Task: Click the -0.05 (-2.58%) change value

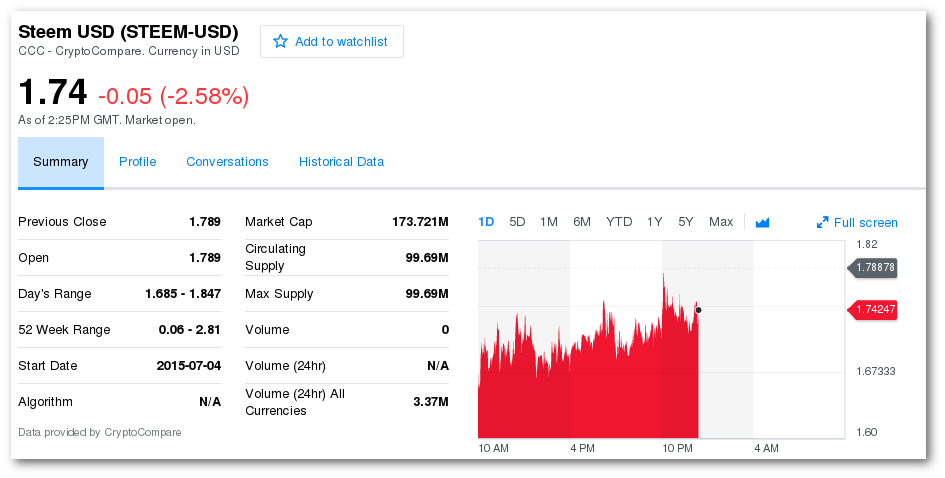Action: (x=174, y=96)
